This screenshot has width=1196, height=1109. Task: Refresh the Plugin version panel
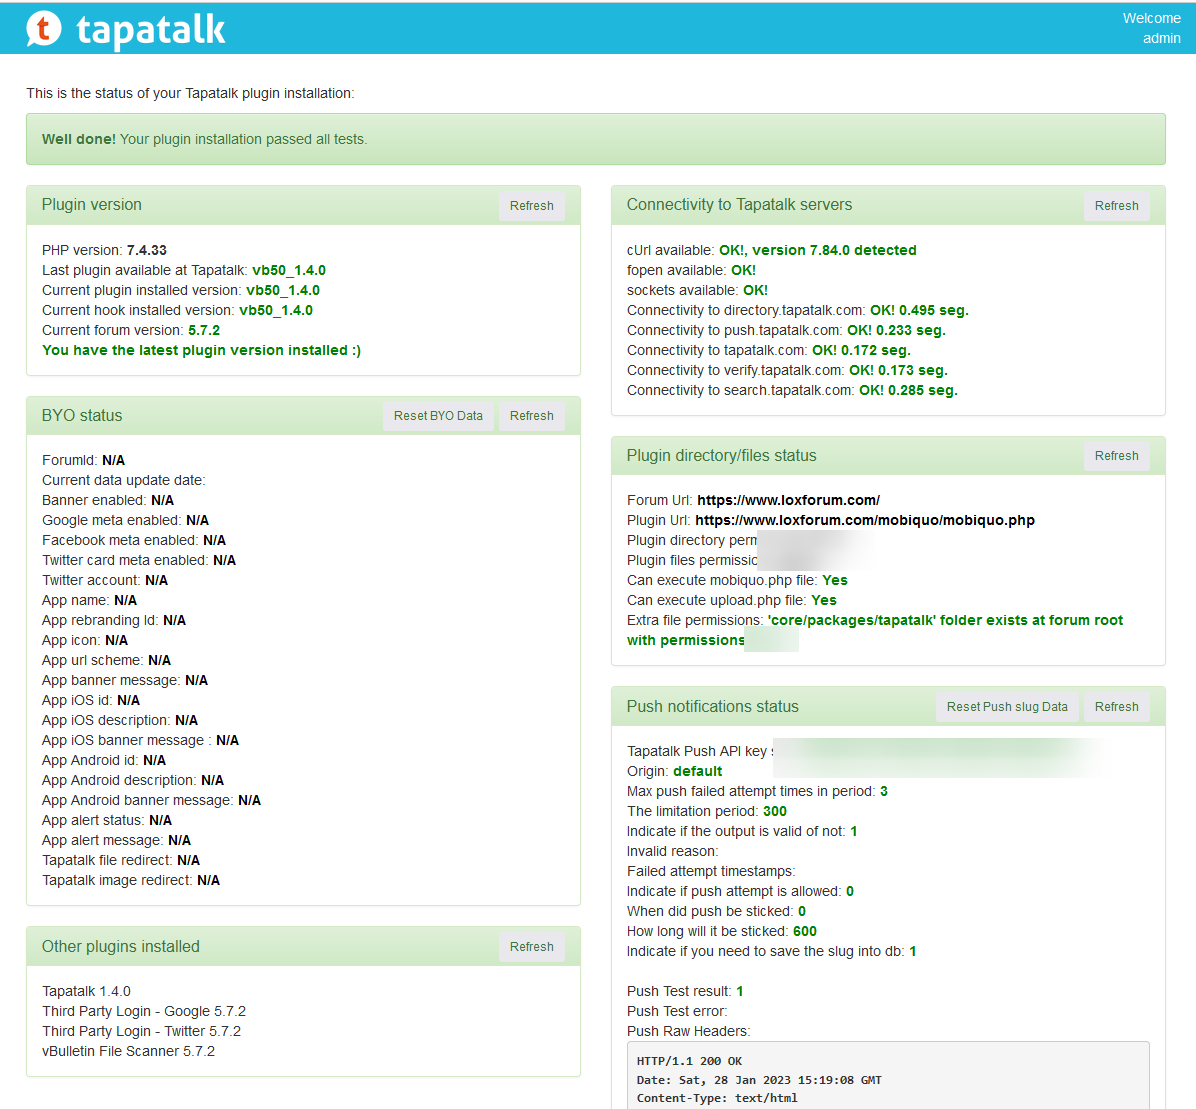[532, 206]
